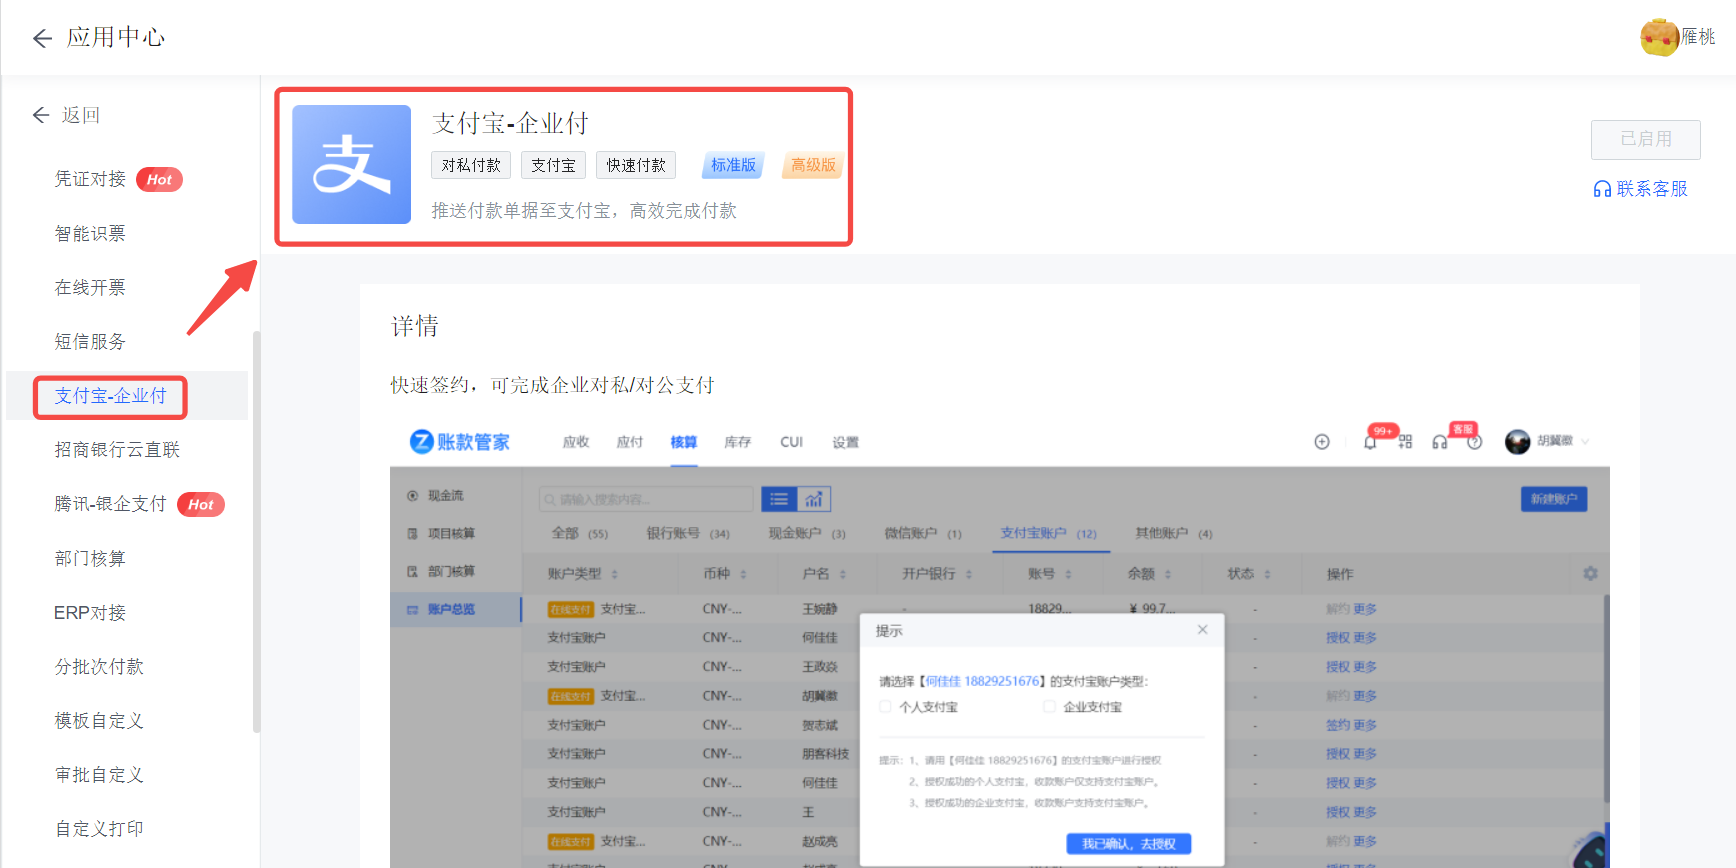Open the 雁桃 user avatar
This screenshot has height=868, width=1736.
pyautogui.click(x=1659, y=37)
